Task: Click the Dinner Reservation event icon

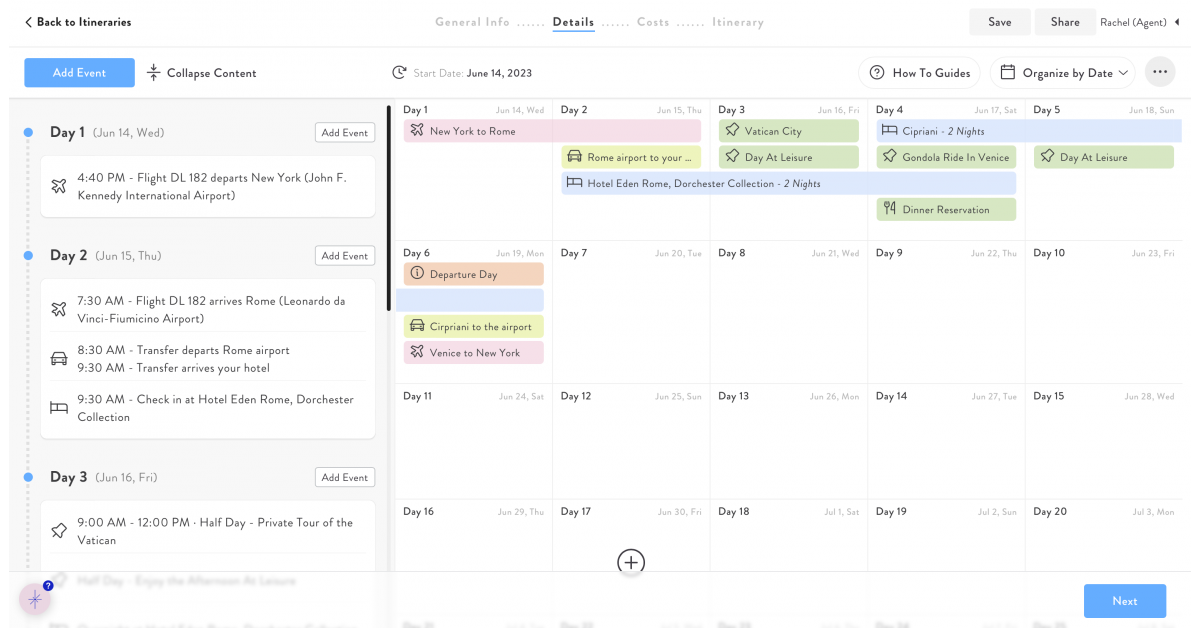Action: 890,210
